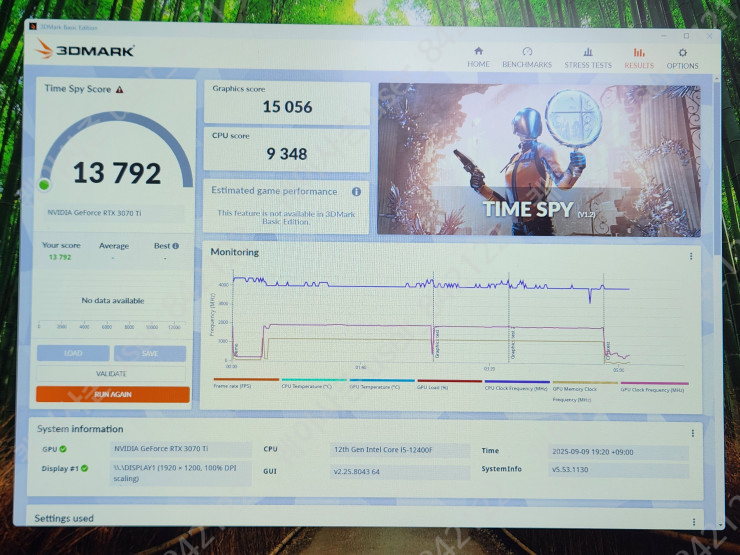Click the Display #1 resolution field
740x555 pixels.
coord(181,473)
